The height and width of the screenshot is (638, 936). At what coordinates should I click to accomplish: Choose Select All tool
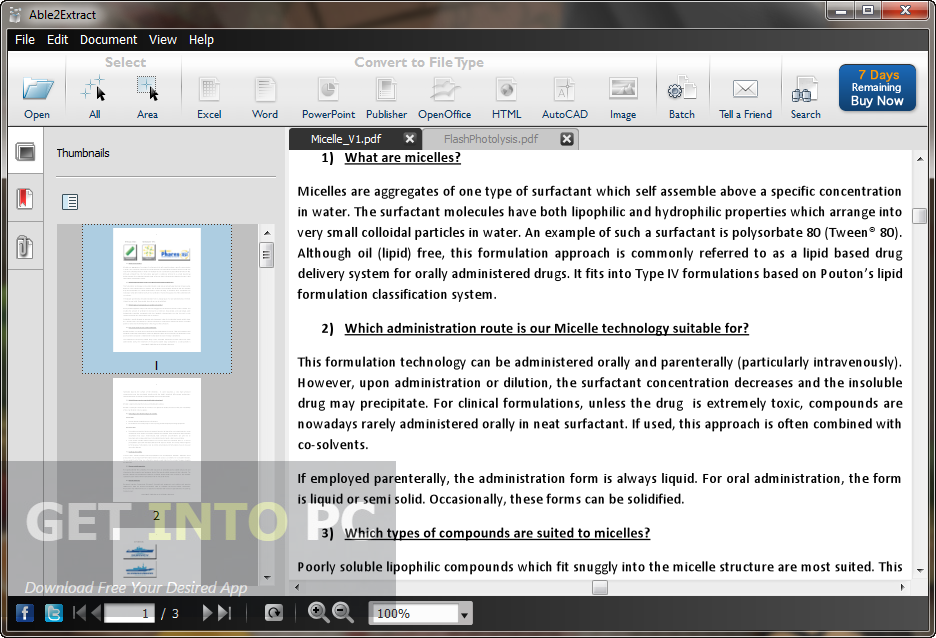pos(94,98)
